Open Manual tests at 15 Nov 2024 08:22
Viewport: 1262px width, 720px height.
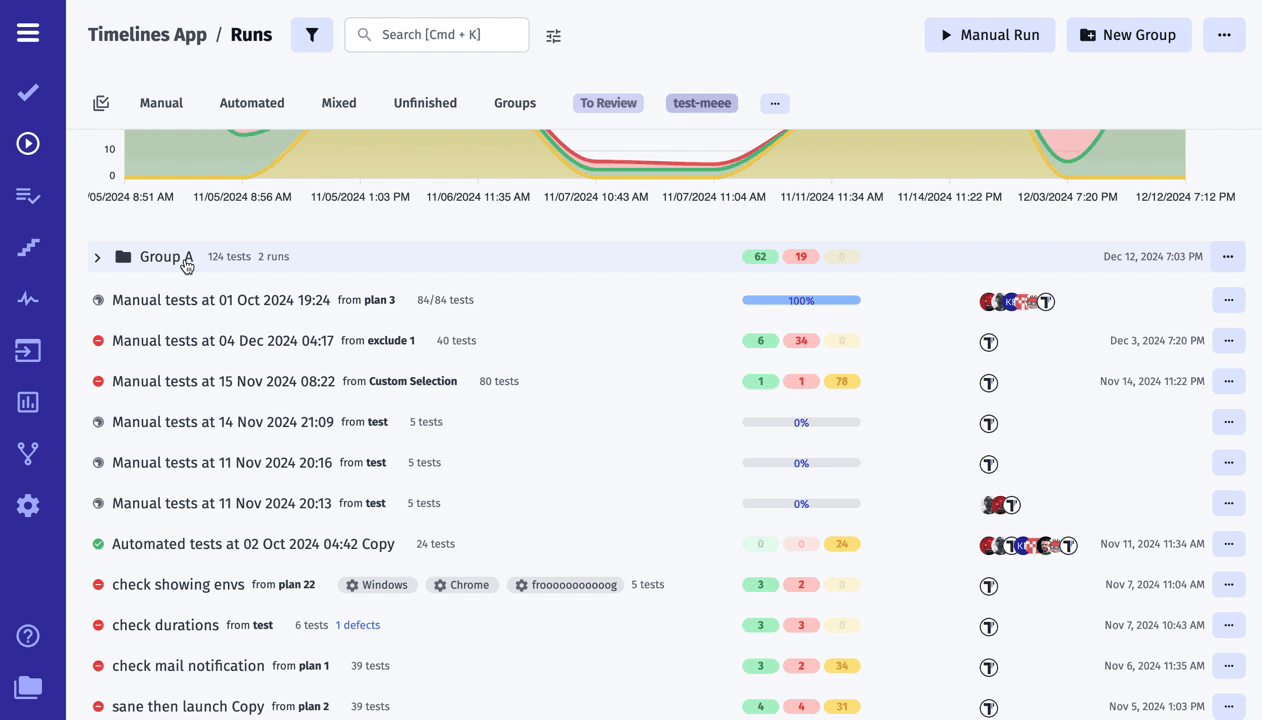(223, 381)
